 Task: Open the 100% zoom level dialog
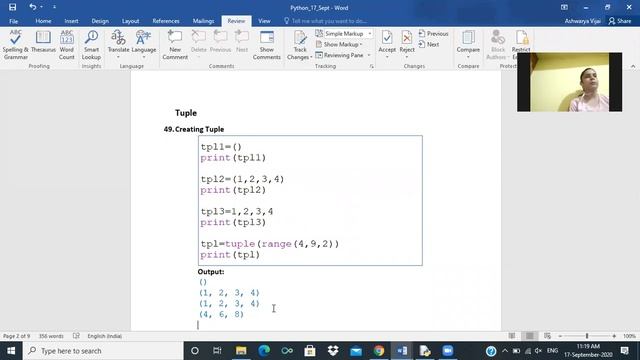[629, 336]
